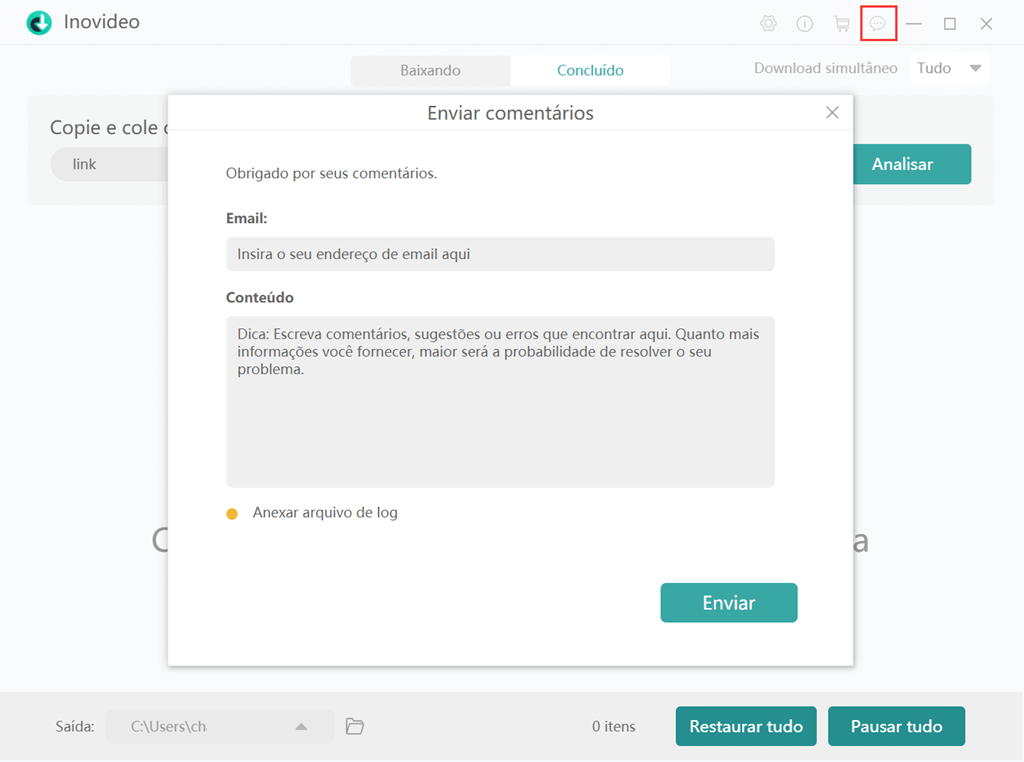
Task: Click the Inovideo logo icon
Action: pyautogui.click(x=39, y=23)
